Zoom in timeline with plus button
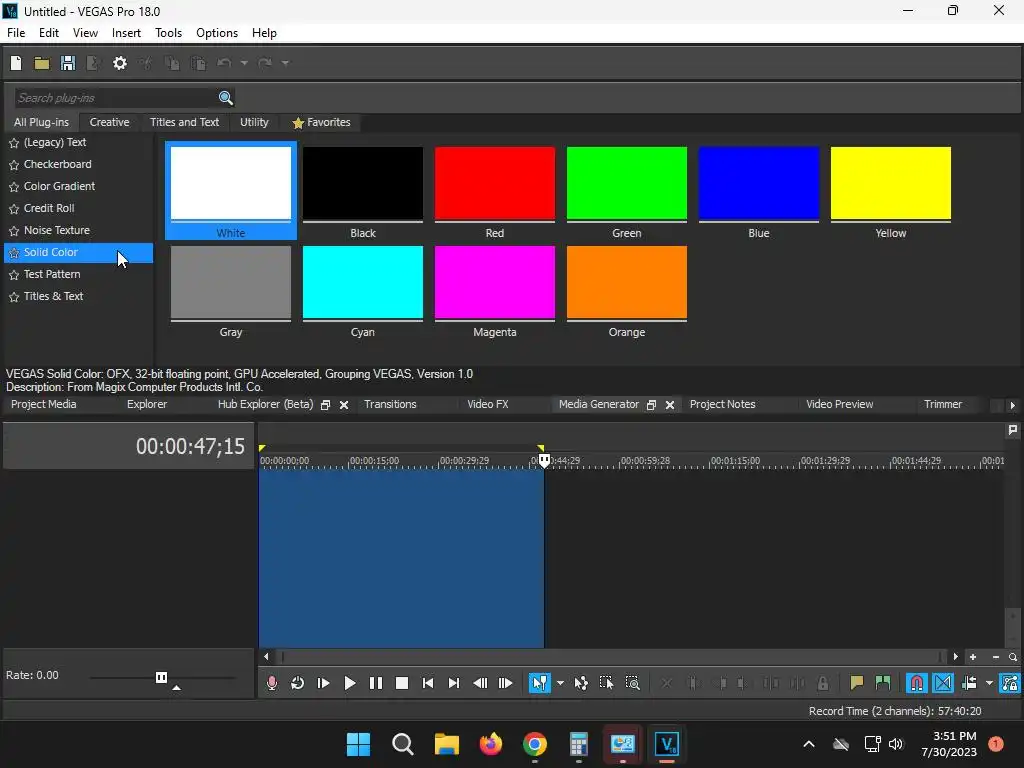The image size is (1024, 768). coord(973,657)
